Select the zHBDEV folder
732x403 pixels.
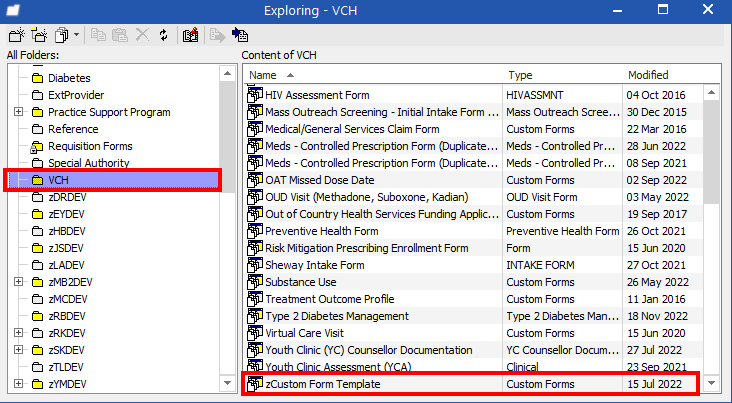tap(67, 231)
